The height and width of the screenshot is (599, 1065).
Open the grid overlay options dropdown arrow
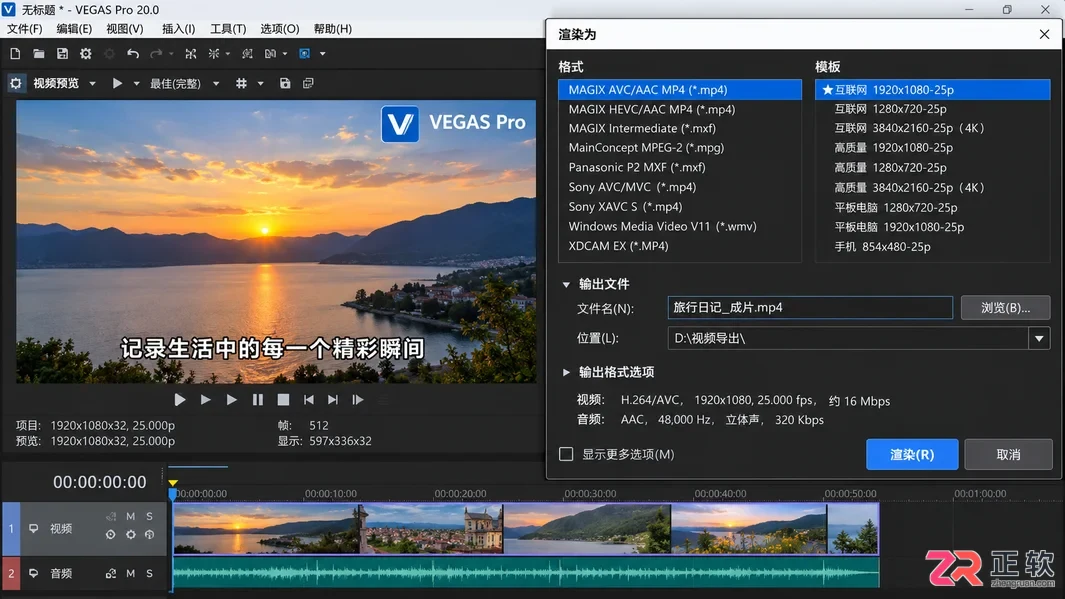click(x=260, y=84)
